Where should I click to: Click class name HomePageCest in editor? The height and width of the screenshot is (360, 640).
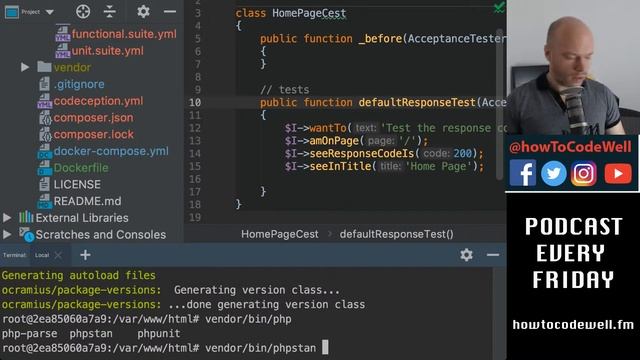(x=309, y=13)
